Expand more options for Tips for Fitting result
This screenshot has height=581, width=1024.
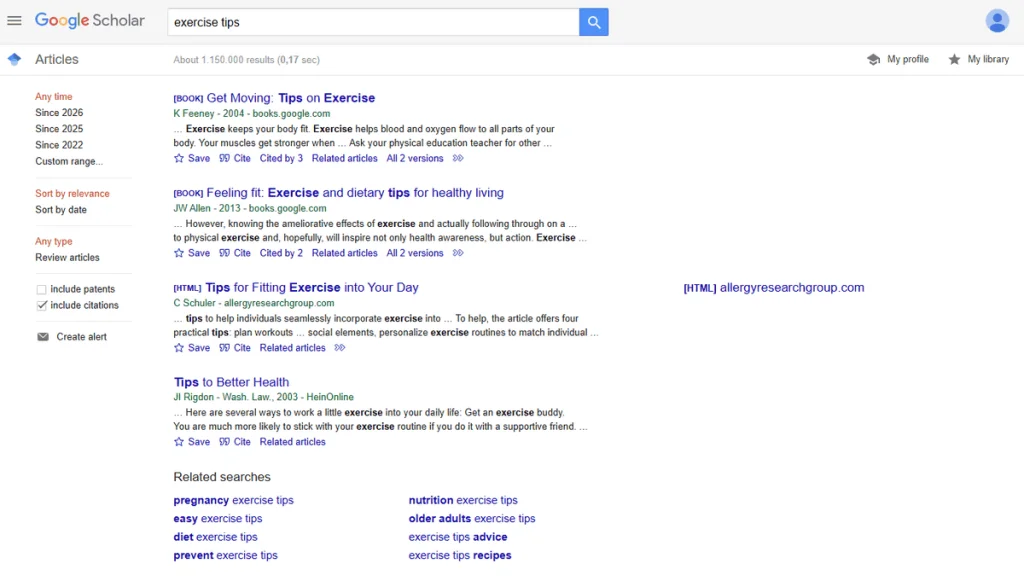[340, 347]
